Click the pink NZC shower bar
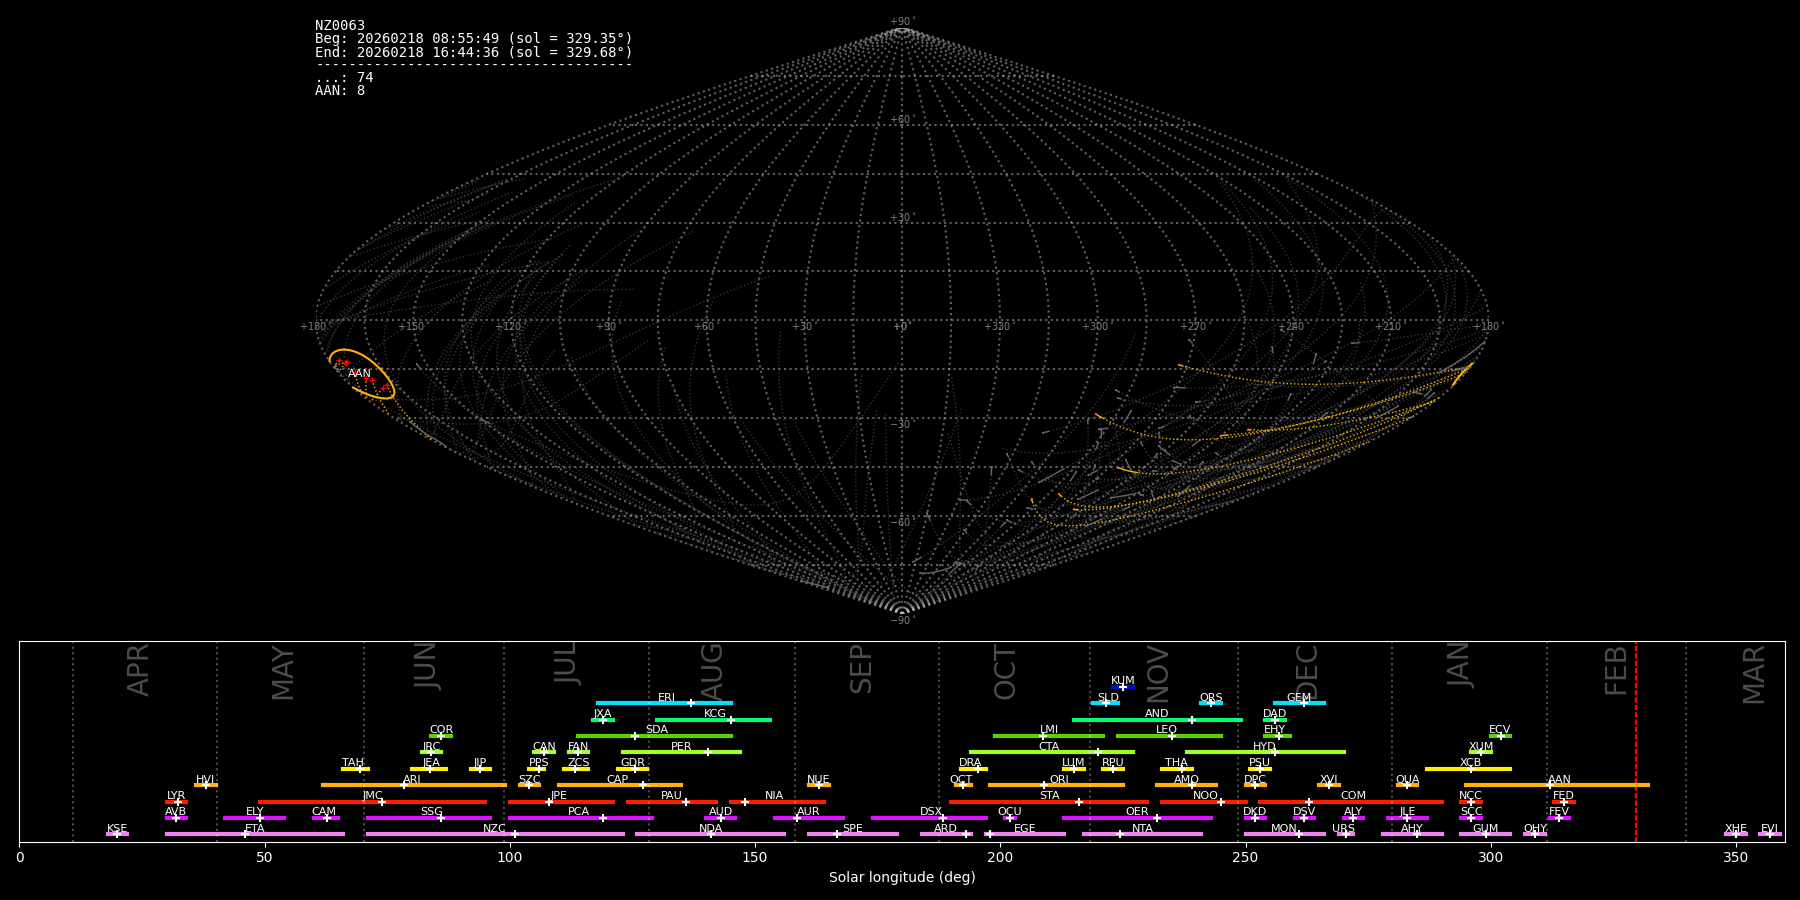Image resolution: width=1800 pixels, height=900 pixels. (495, 834)
